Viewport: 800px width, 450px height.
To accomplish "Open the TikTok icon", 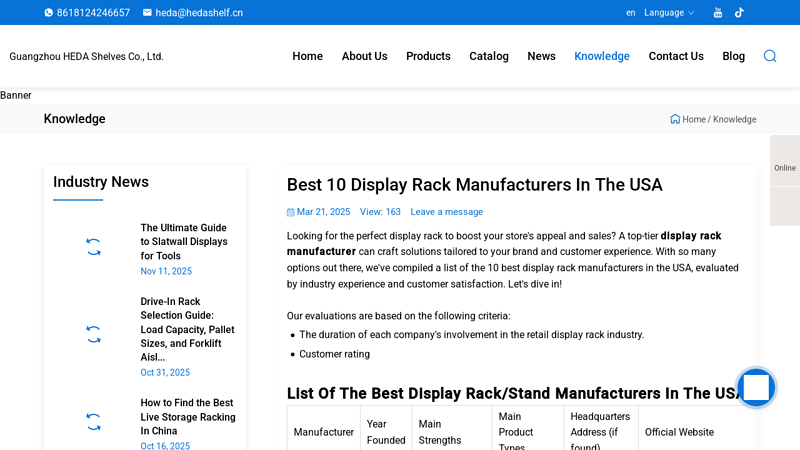I will pos(739,13).
